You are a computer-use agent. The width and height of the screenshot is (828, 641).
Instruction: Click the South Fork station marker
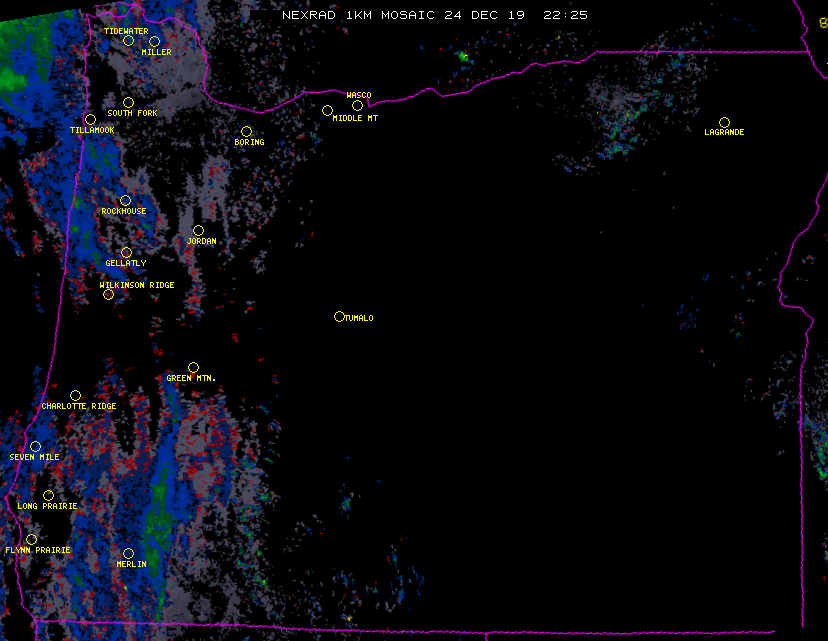pos(128,102)
